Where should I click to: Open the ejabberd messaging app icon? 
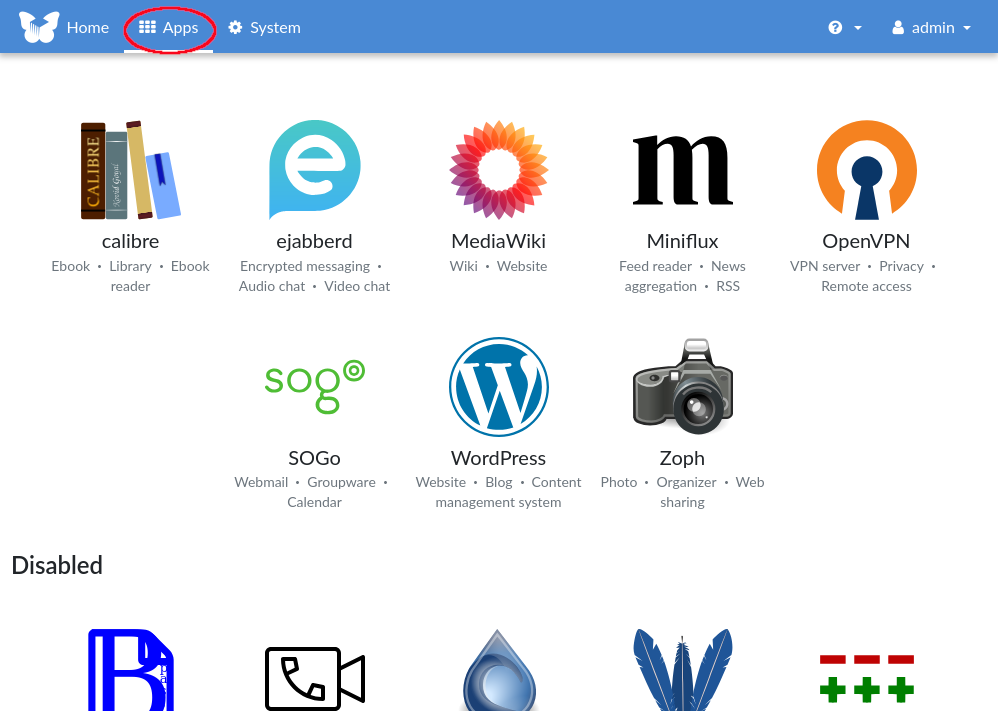(x=314, y=171)
